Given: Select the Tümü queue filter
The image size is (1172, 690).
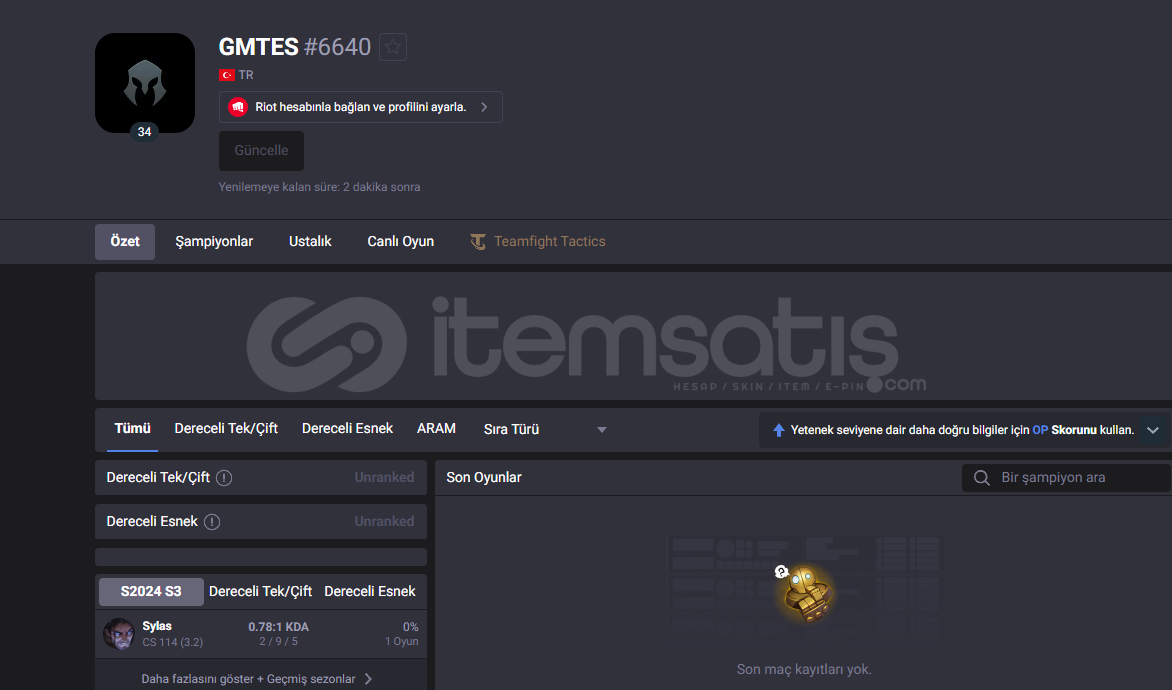Looking at the screenshot, I should (132, 428).
